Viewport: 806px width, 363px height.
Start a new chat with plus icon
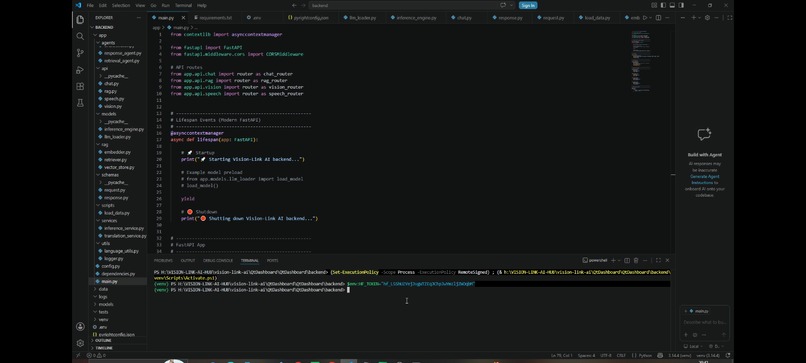[x=693, y=17]
